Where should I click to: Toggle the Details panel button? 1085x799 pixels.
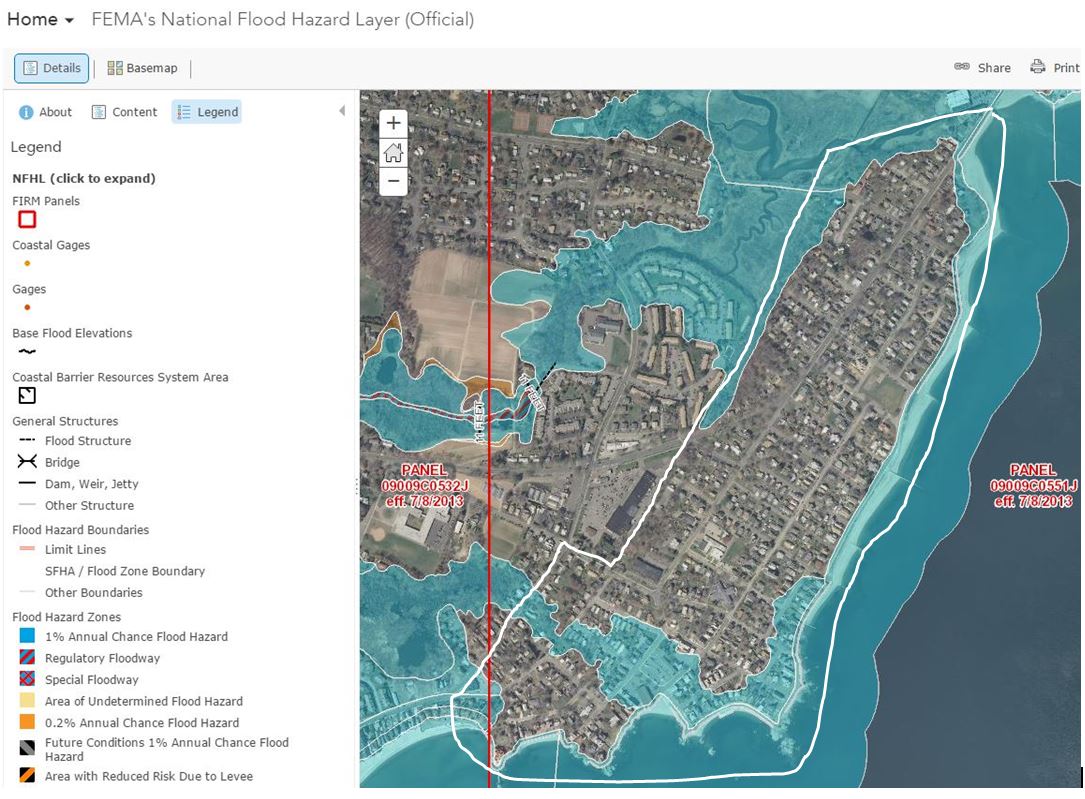[52, 68]
